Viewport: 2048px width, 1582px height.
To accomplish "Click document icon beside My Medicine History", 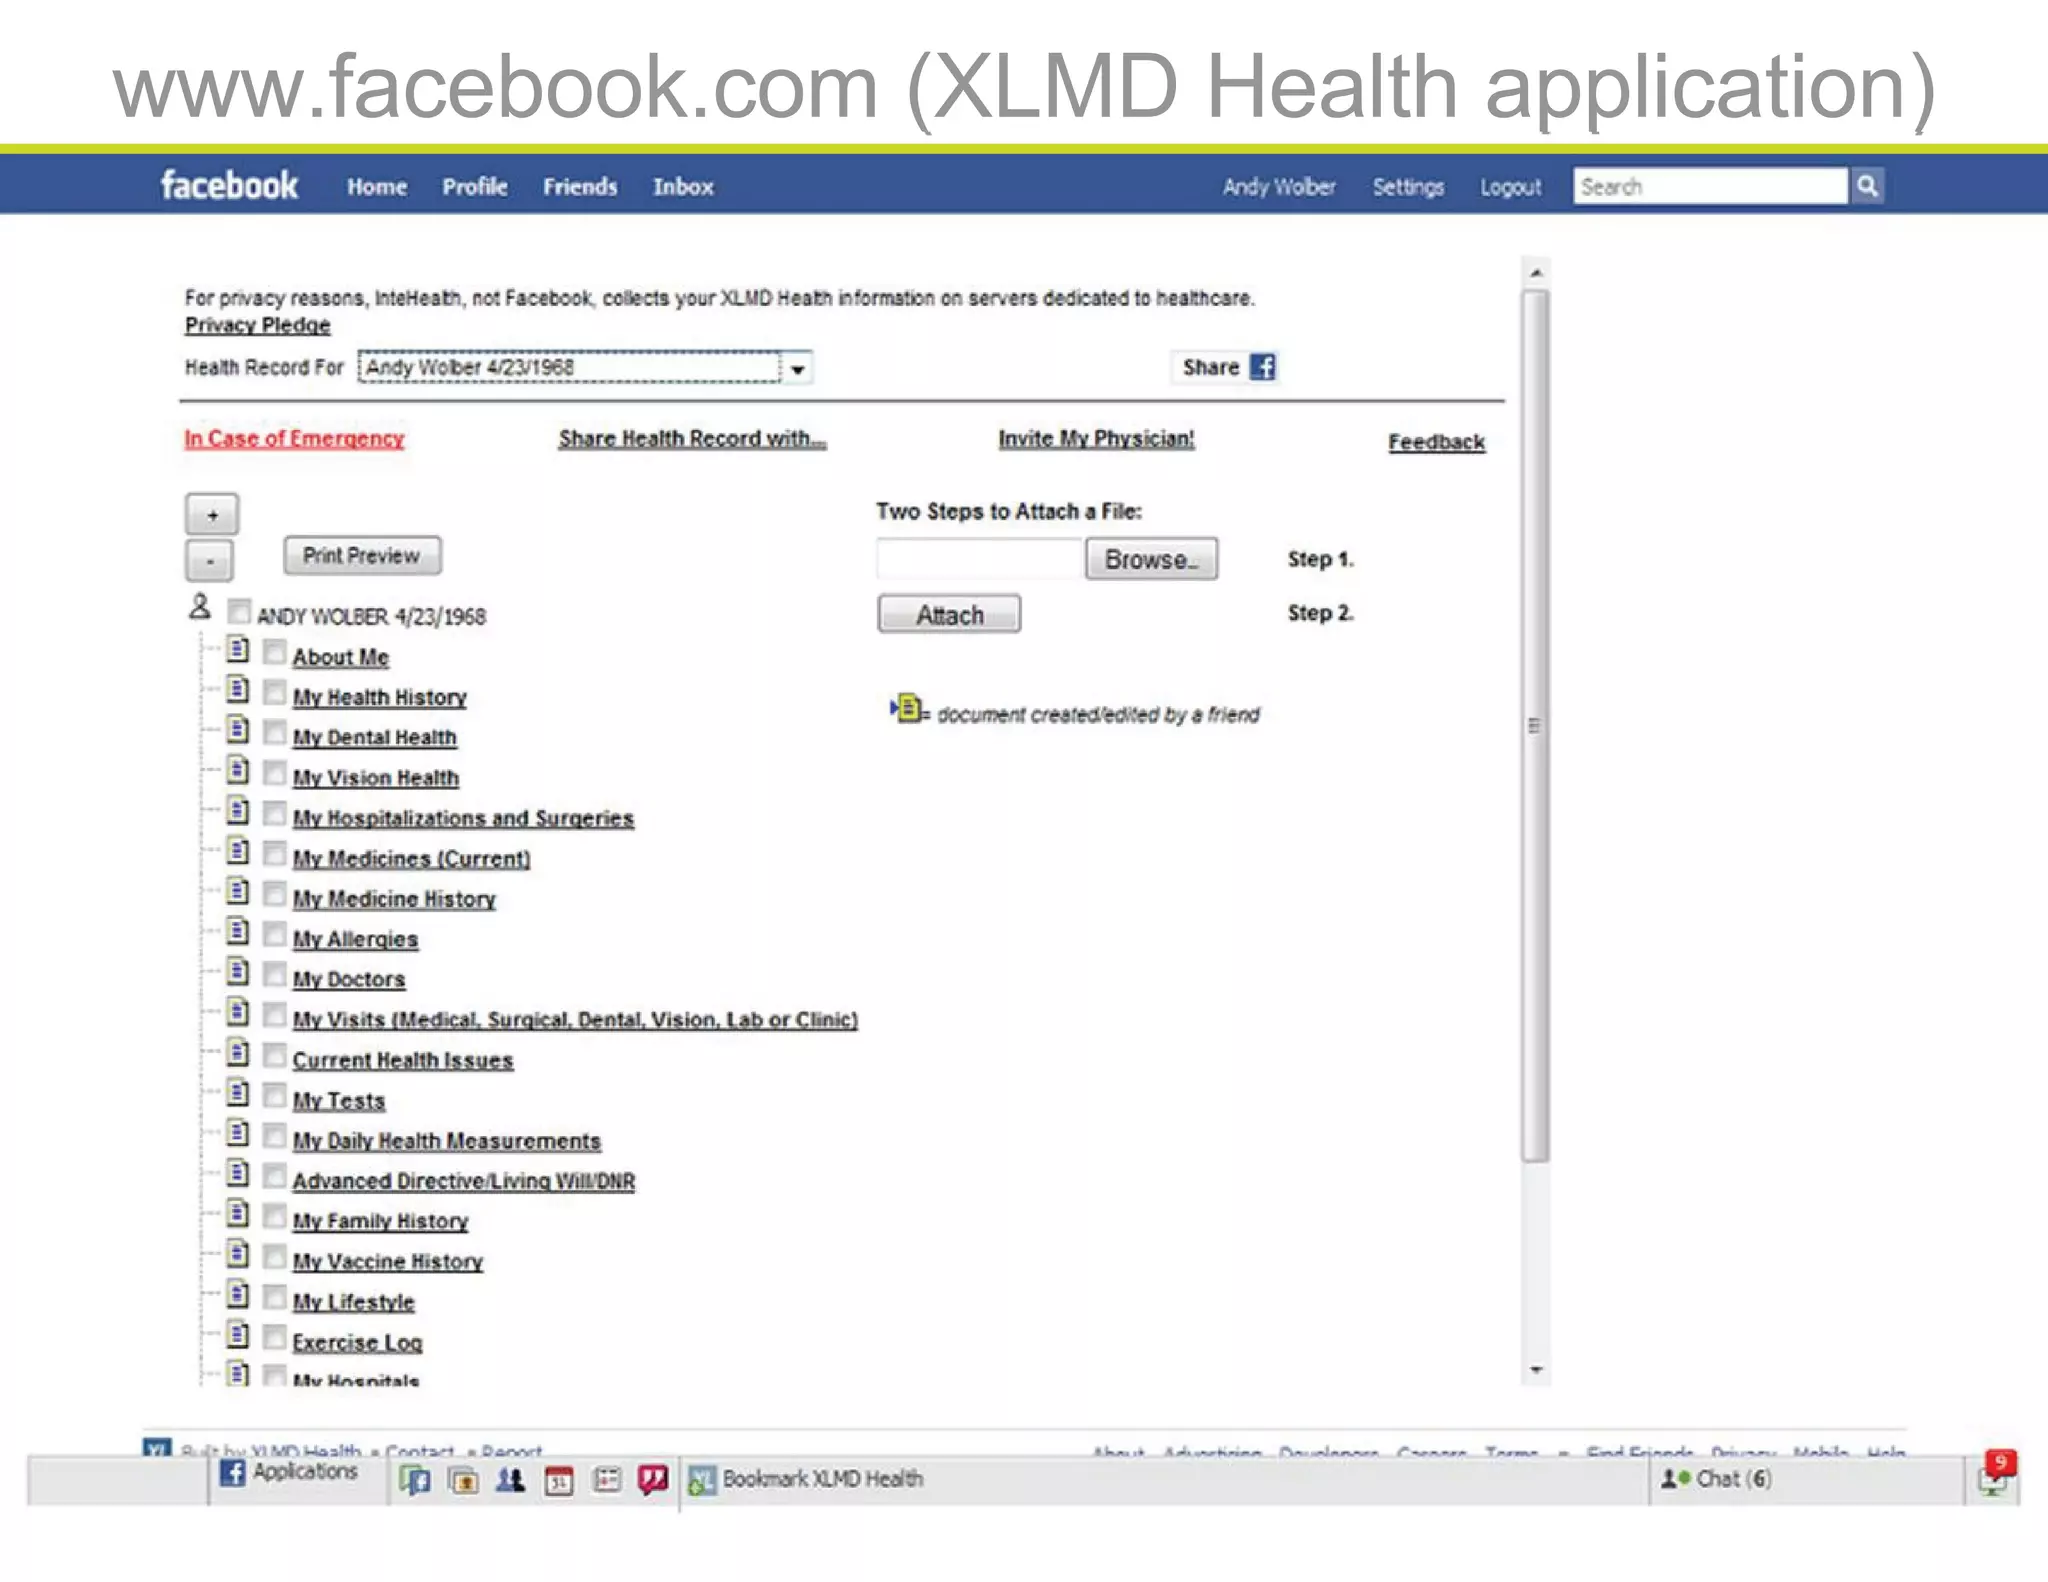I will (x=237, y=891).
